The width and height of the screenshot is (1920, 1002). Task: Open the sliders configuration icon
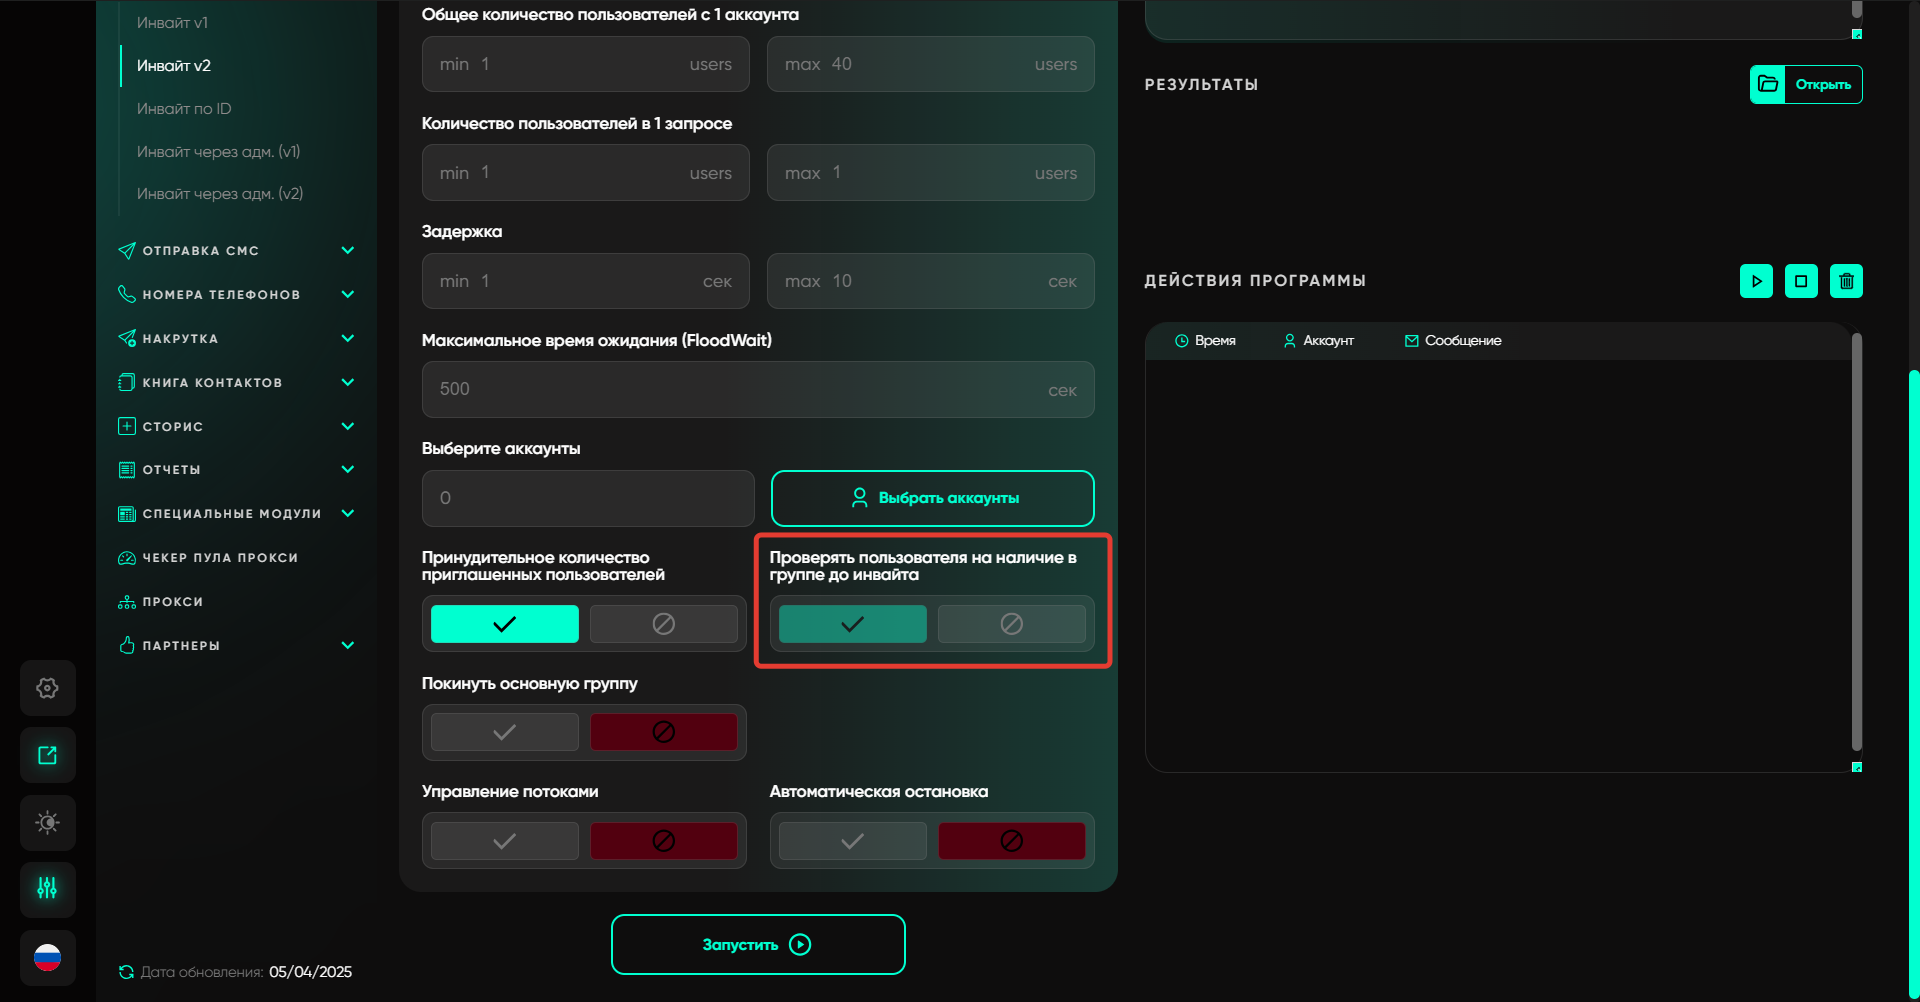pyautogui.click(x=47, y=888)
